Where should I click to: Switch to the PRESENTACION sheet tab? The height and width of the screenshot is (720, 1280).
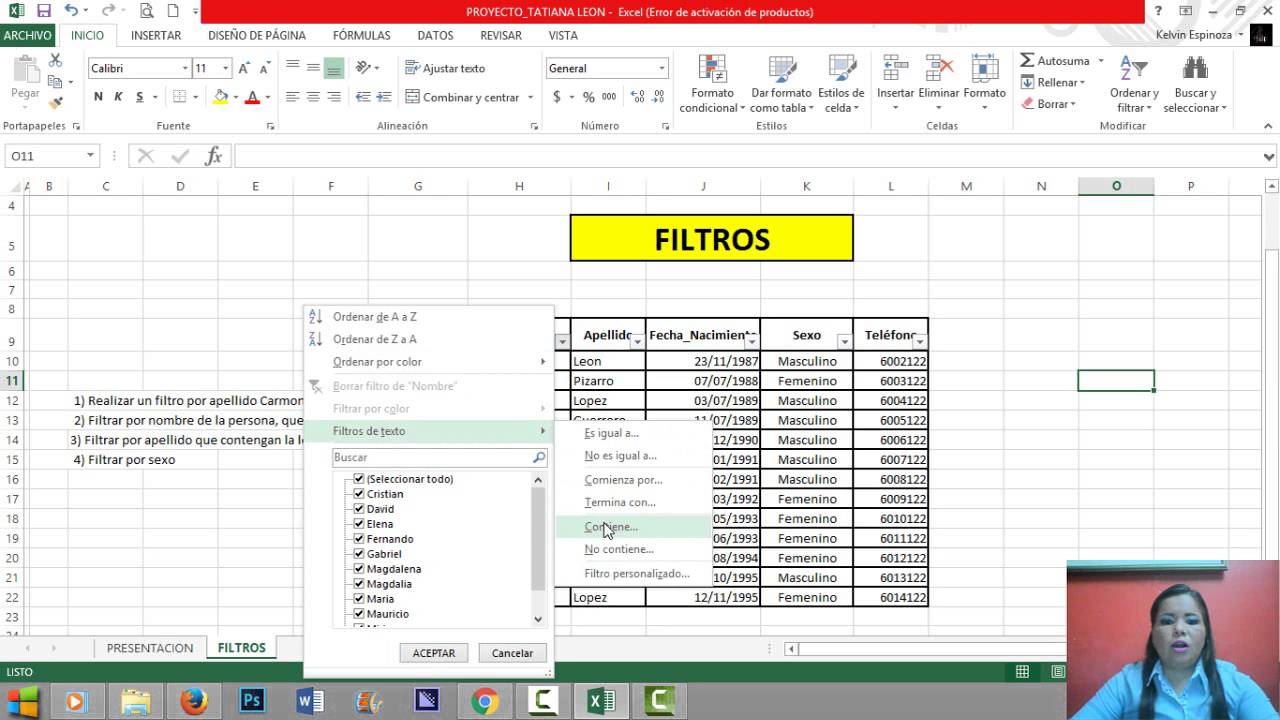click(x=150, y=648)
